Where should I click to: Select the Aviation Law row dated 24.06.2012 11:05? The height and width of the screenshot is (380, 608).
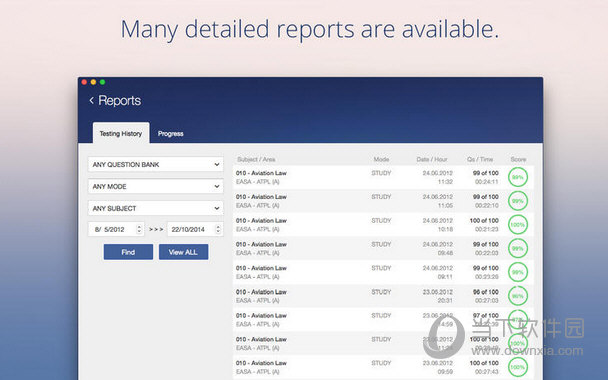pos(383,201)
